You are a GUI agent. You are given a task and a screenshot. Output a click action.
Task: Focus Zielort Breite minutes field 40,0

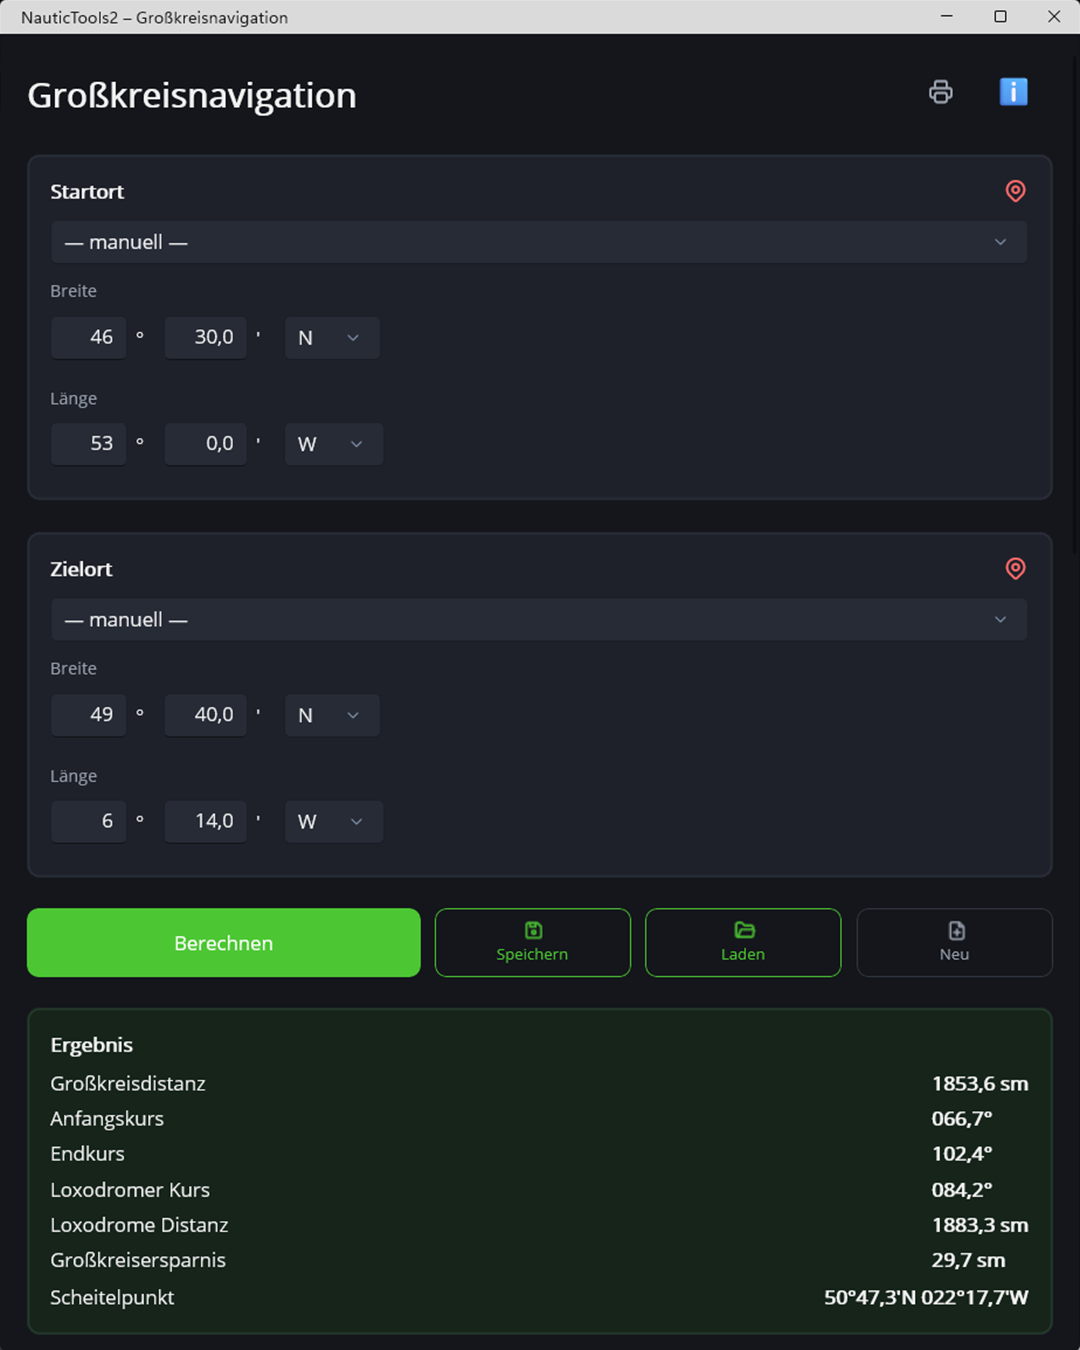tap(206, 715)
